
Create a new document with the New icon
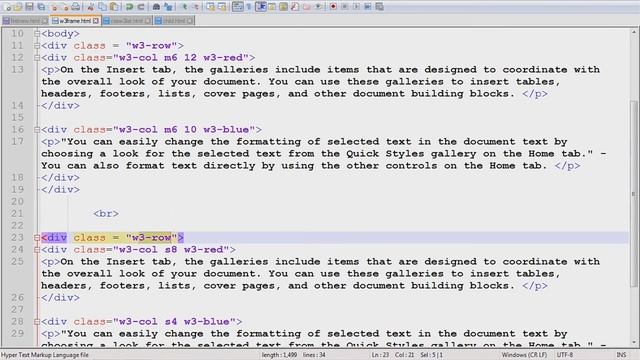pyautogui.click(x=8, y=7)
